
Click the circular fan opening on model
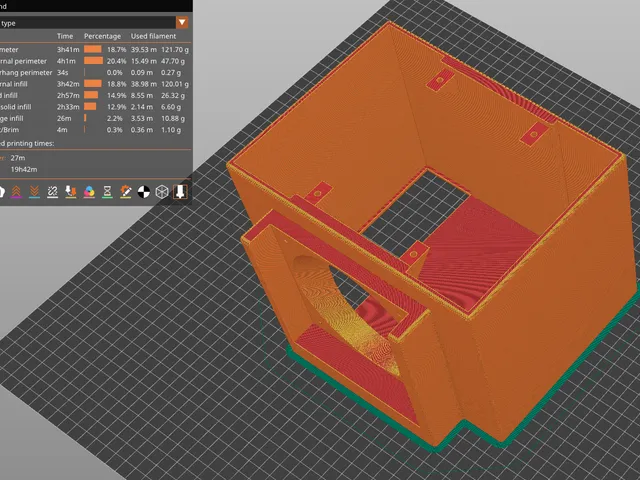click(x=347, y=314)
